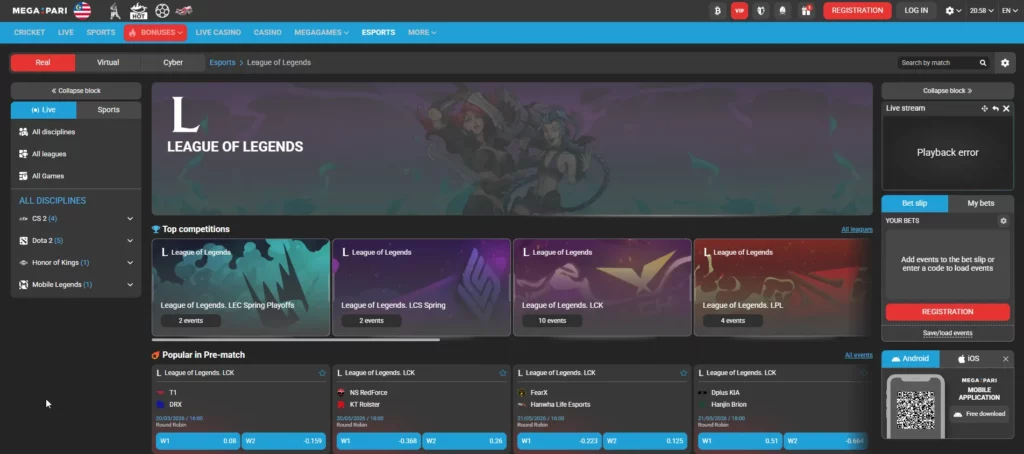The width and height of the screenshot is (1024, 454).
Task: Open the top-bar gear settings dropdown
Action: click(x=953, y=10)
